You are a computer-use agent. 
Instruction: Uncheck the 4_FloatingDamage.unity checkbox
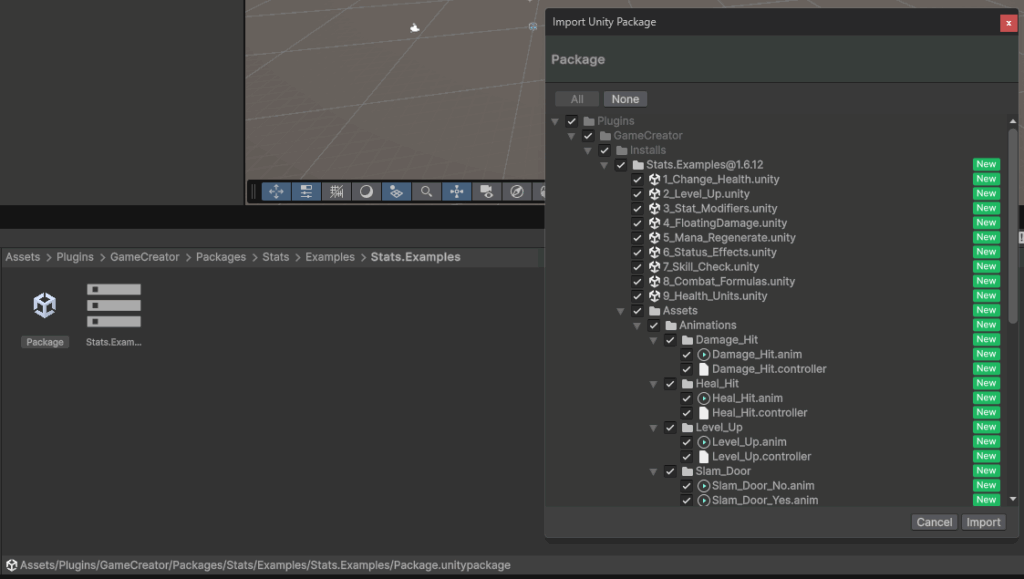tap(637, 223)
